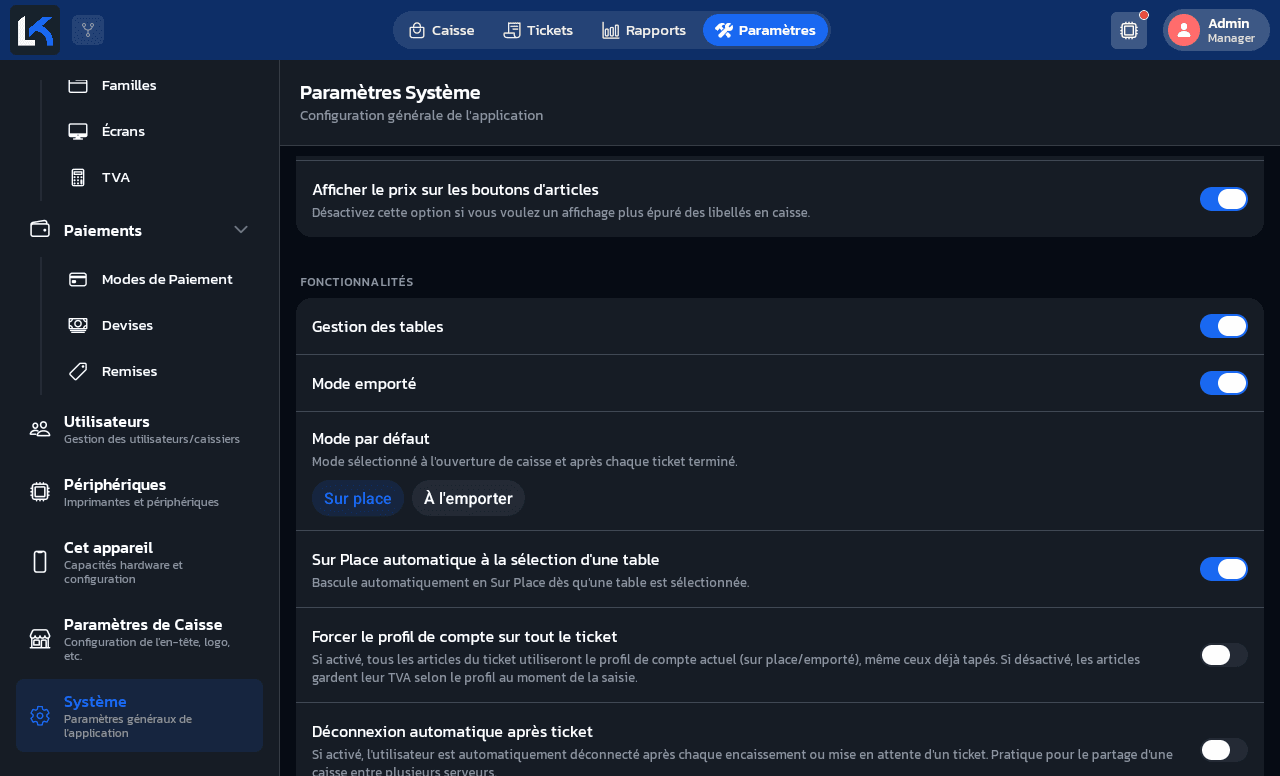Choose À l'emporter default mode
This screenshot has height=776, width=1280.
pyautogui.click(x=468, y=498)
